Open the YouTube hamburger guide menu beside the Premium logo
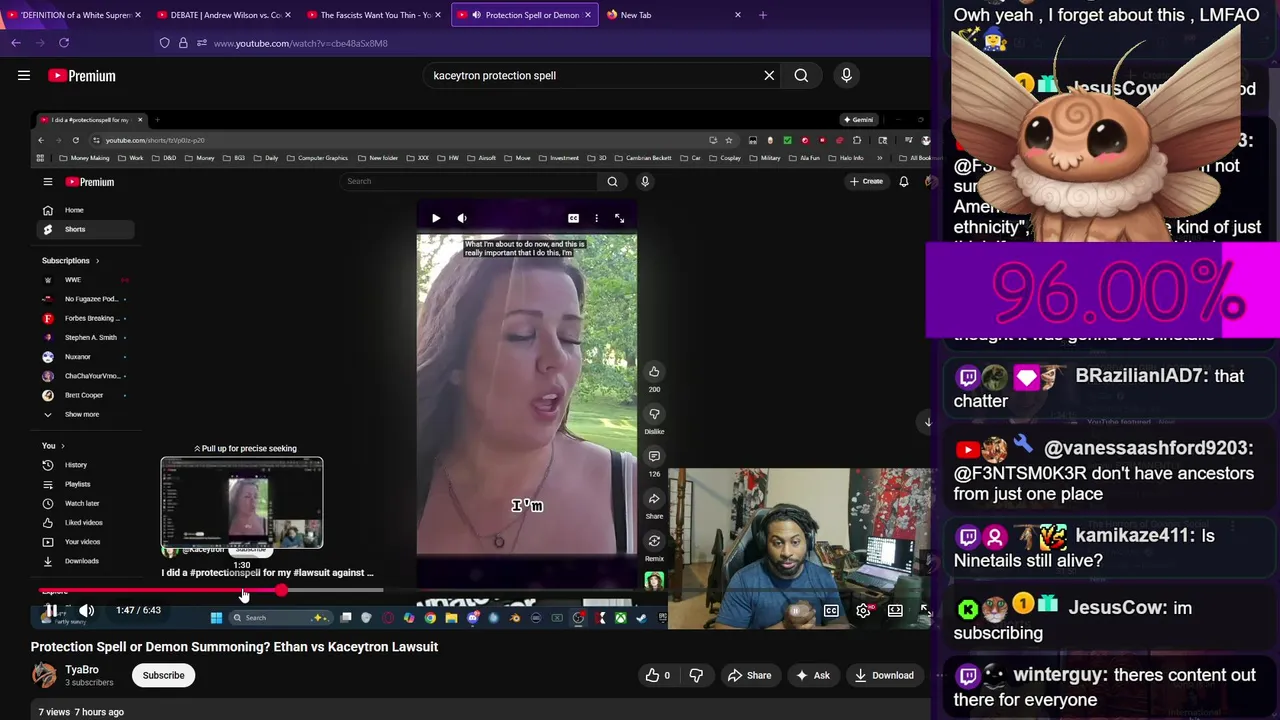Viewport: 1280px width, 720px height. pos(24,75)
